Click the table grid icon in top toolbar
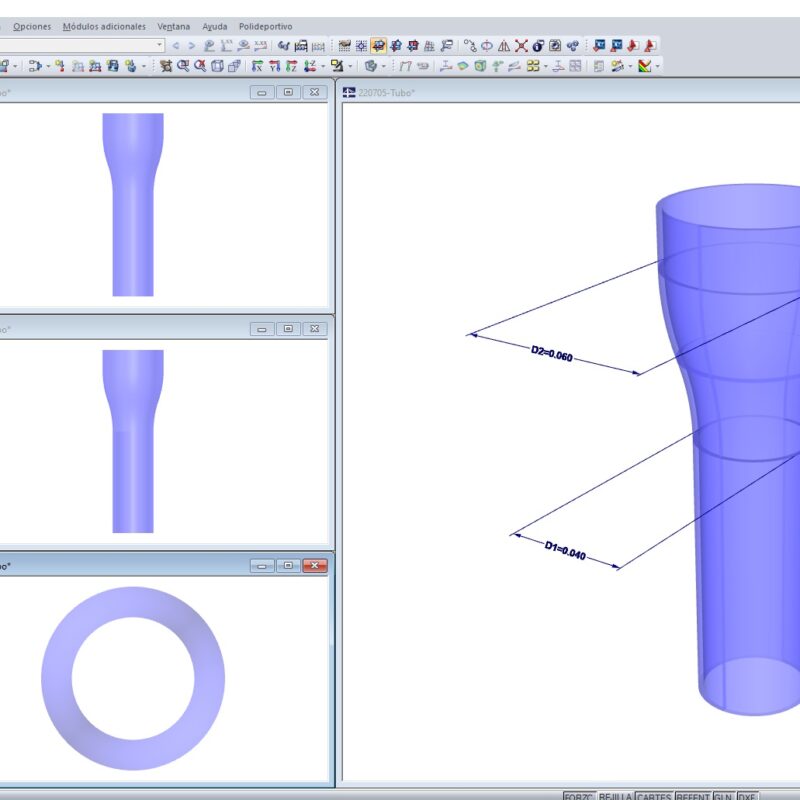 point(344,46)
